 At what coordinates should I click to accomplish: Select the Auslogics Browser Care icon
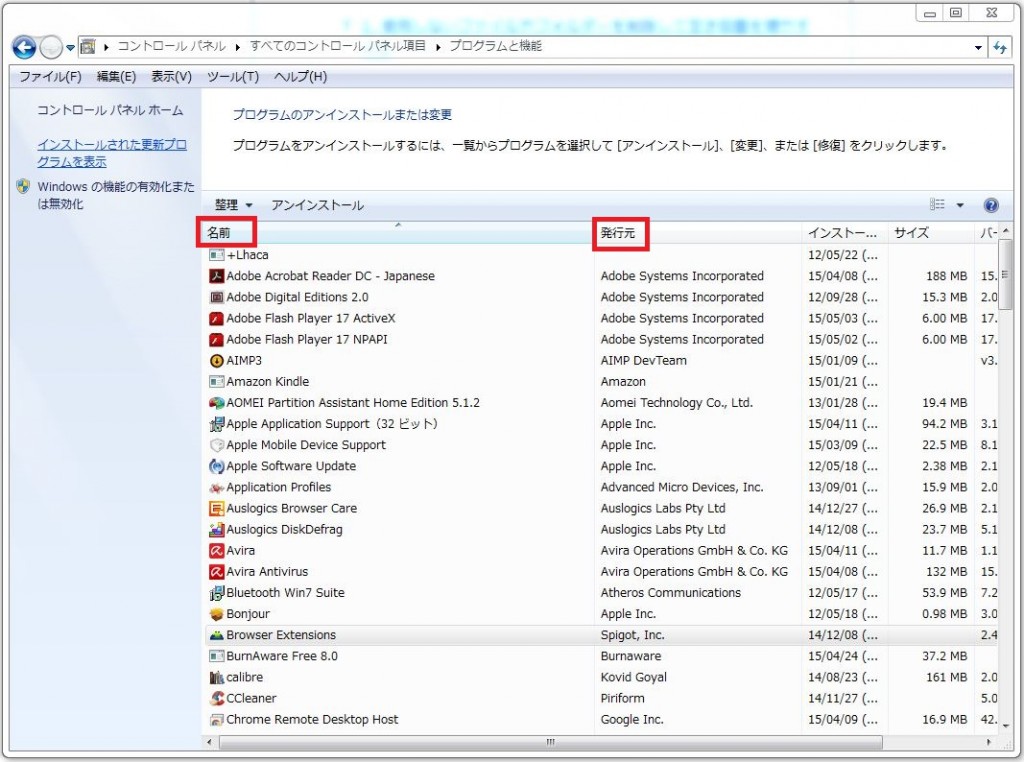click(x=216, y=509)
